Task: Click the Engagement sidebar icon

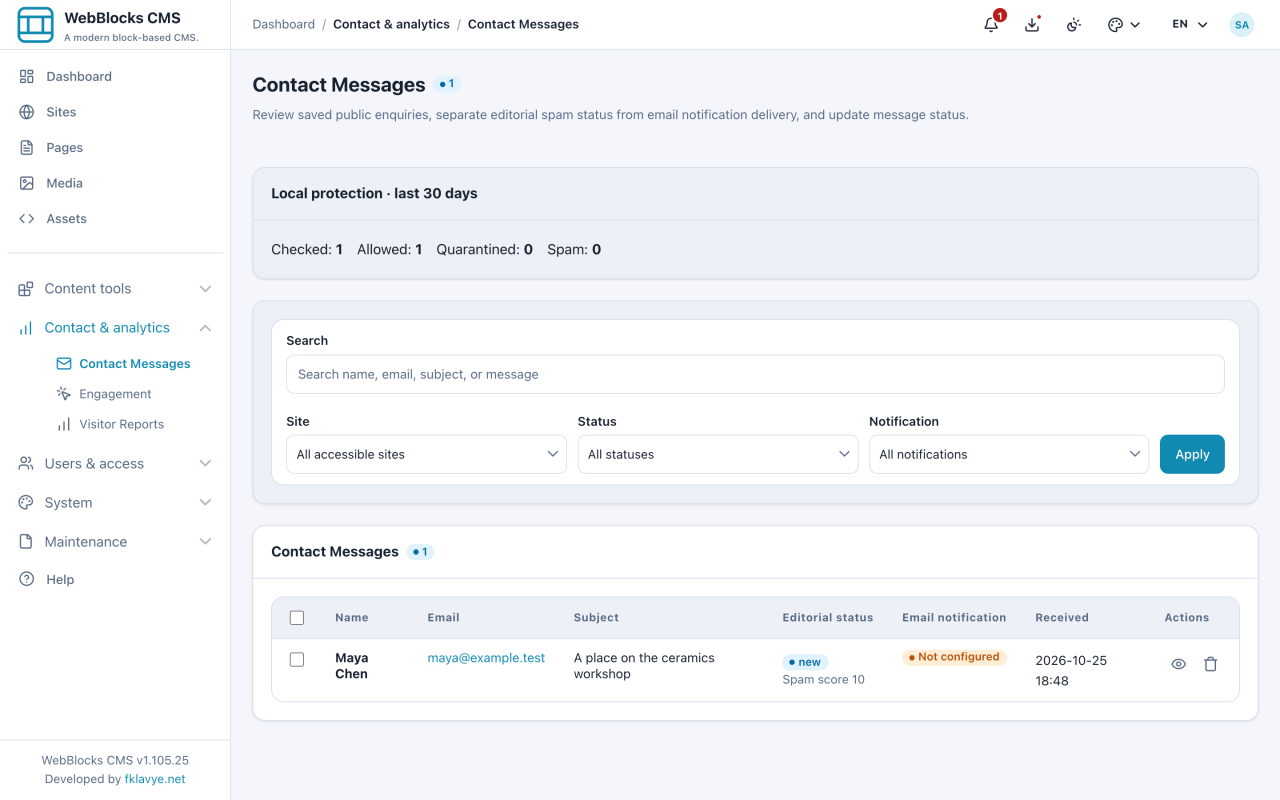Action: coord(64,394)
